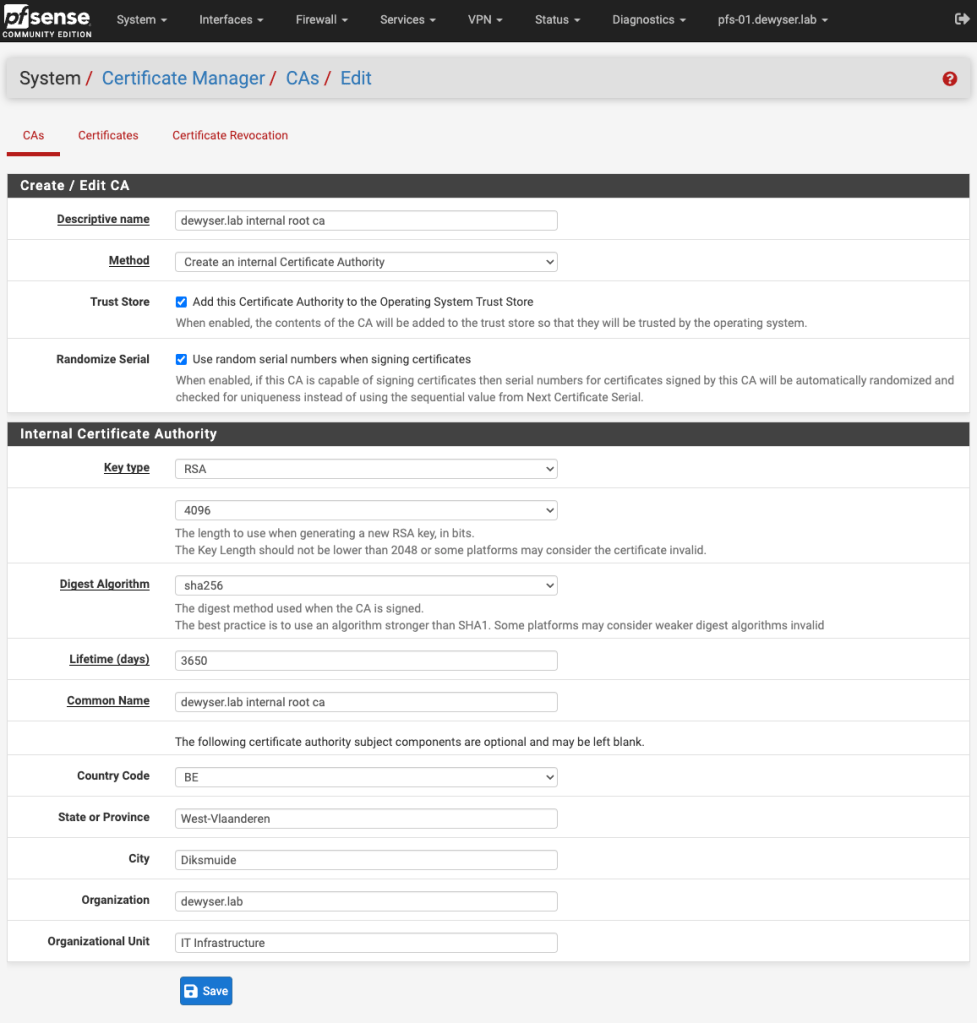This screenshot has width=977, height=1023.
Task: Click the CAs breadcrumb link
Action: click(x=302, y=78)
